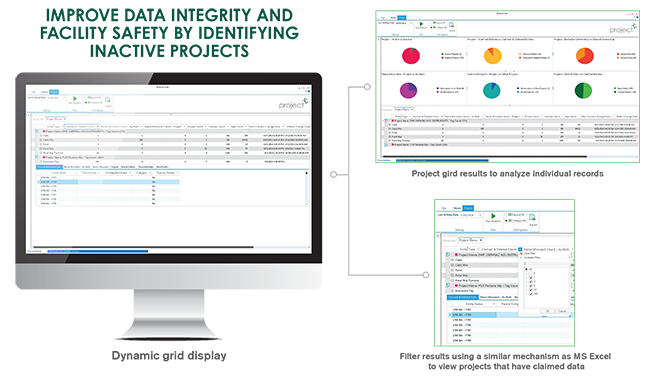Viewport: 650px width, 378px height.
Task: Toggle the All checkbox in the filter popup
Action: tap(526, 269)
